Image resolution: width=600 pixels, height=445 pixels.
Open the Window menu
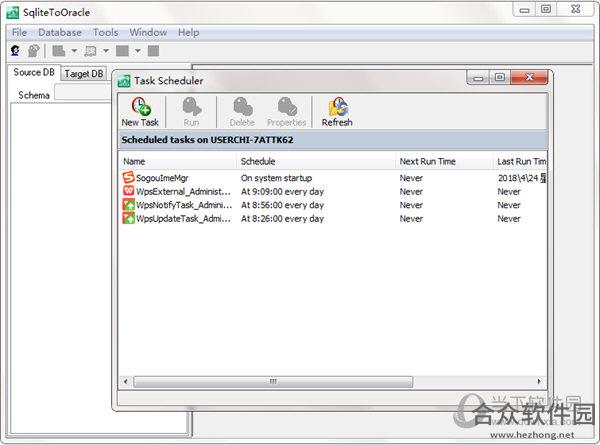[148, 32]
